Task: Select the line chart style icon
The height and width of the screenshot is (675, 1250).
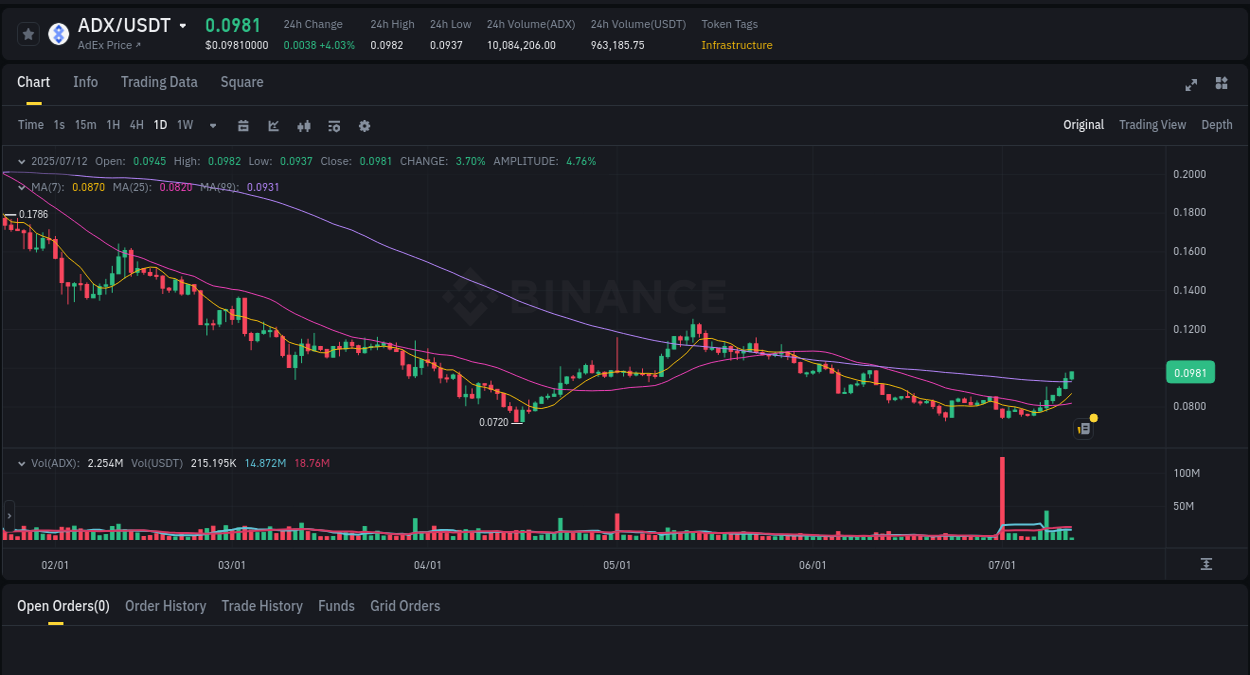Action: point(272,125)
